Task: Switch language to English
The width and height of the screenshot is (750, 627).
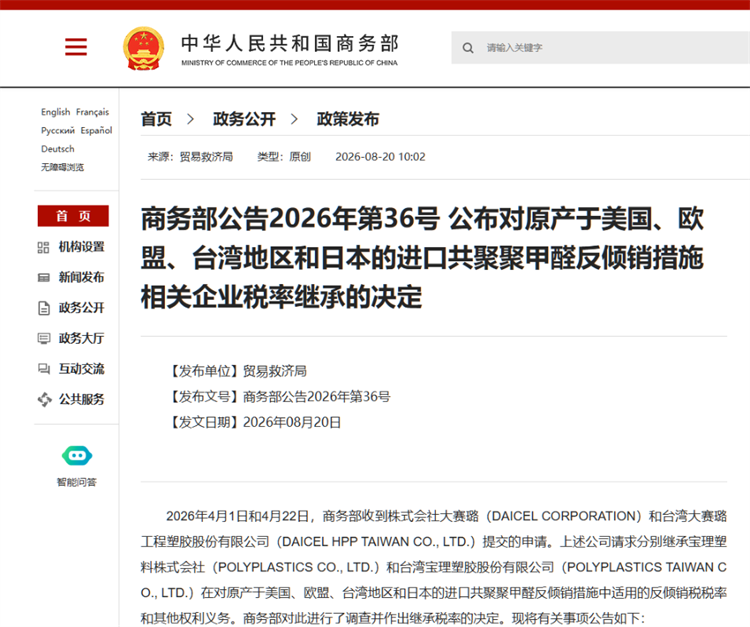Action: click(x=55, y=112)
